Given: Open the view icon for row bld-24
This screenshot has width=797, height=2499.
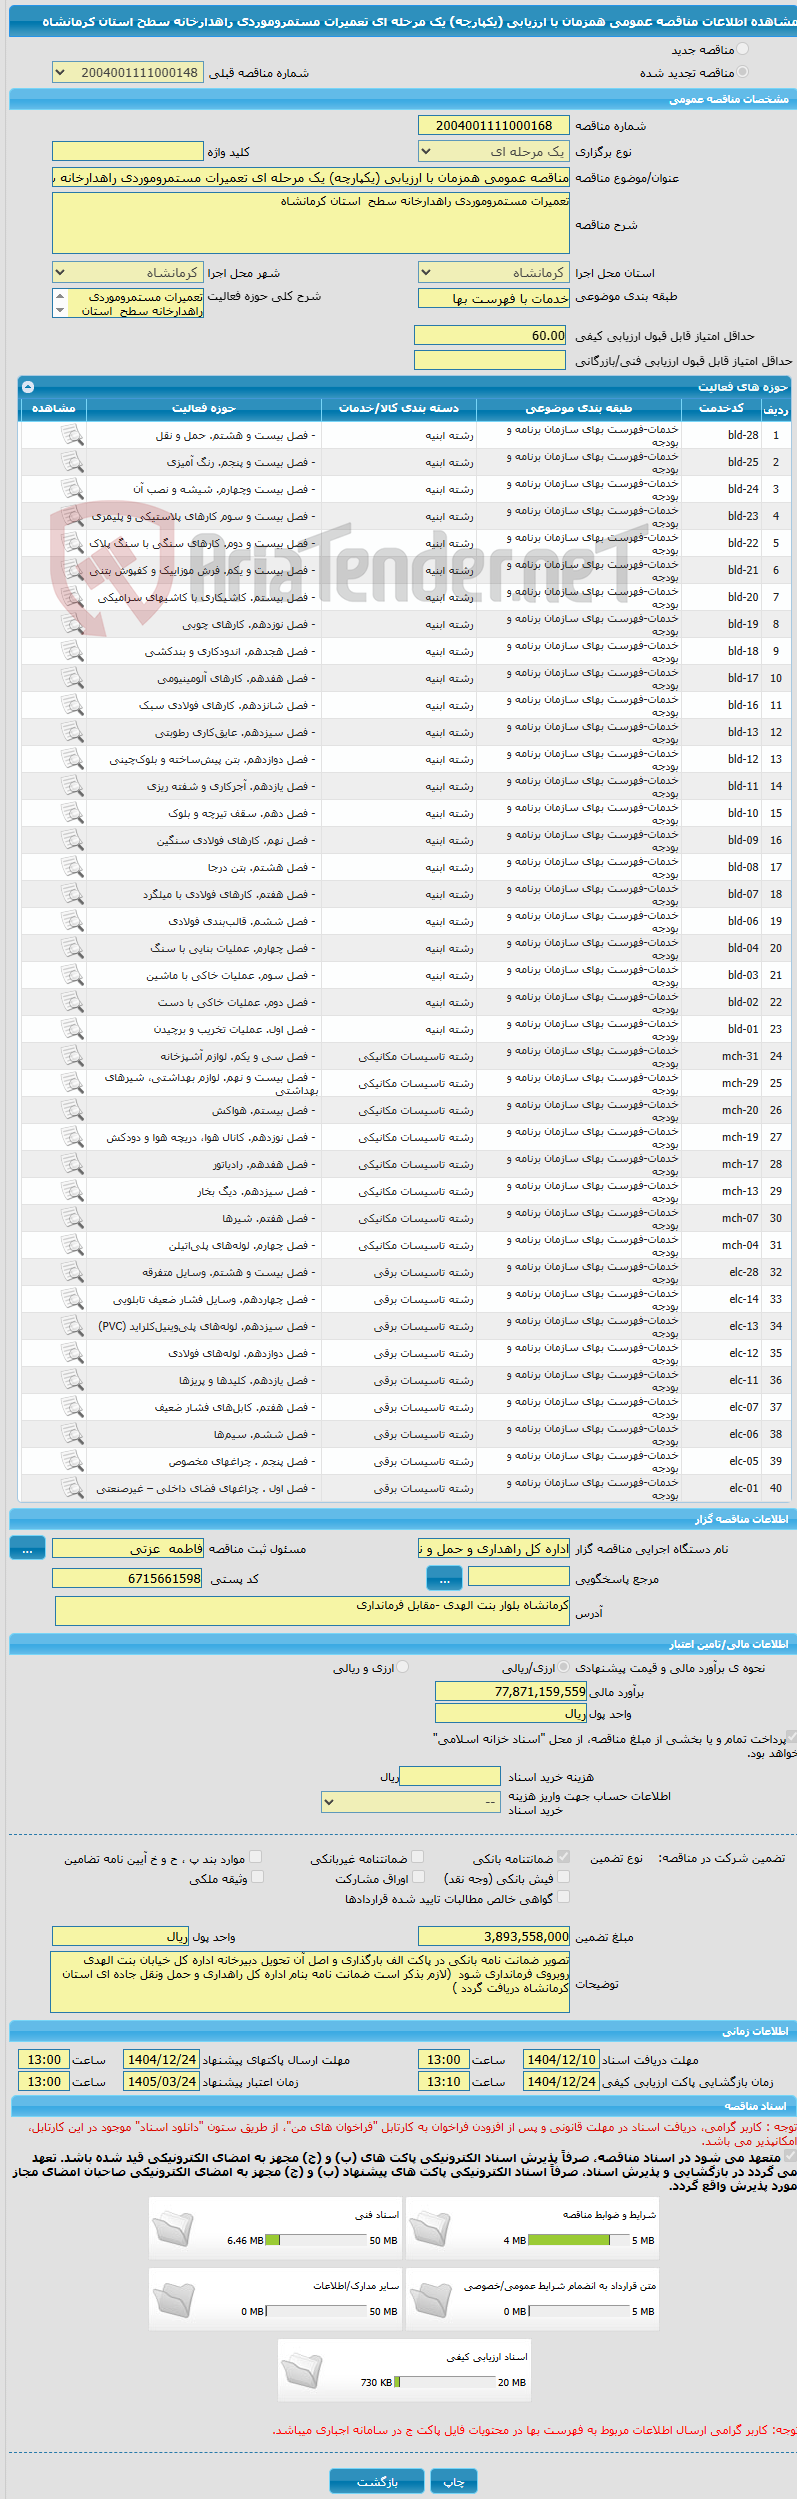Looking at the screenshot, I should (x=71, y=489).
